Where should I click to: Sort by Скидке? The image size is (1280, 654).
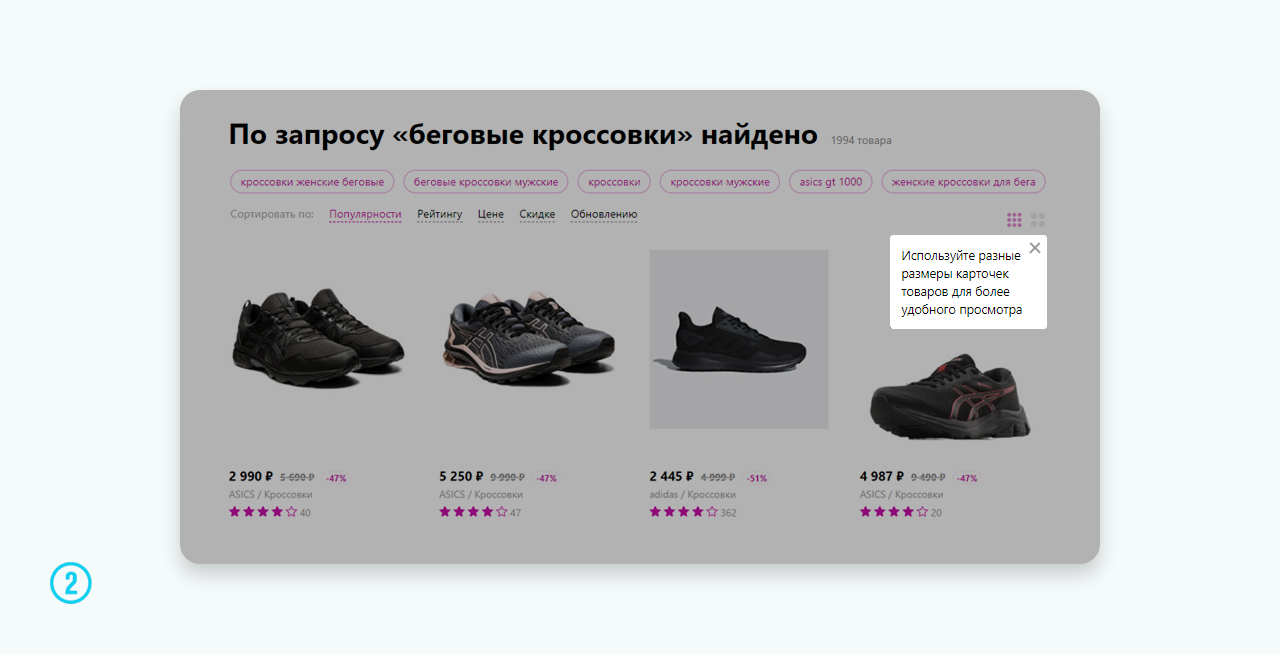coord(537,214)
